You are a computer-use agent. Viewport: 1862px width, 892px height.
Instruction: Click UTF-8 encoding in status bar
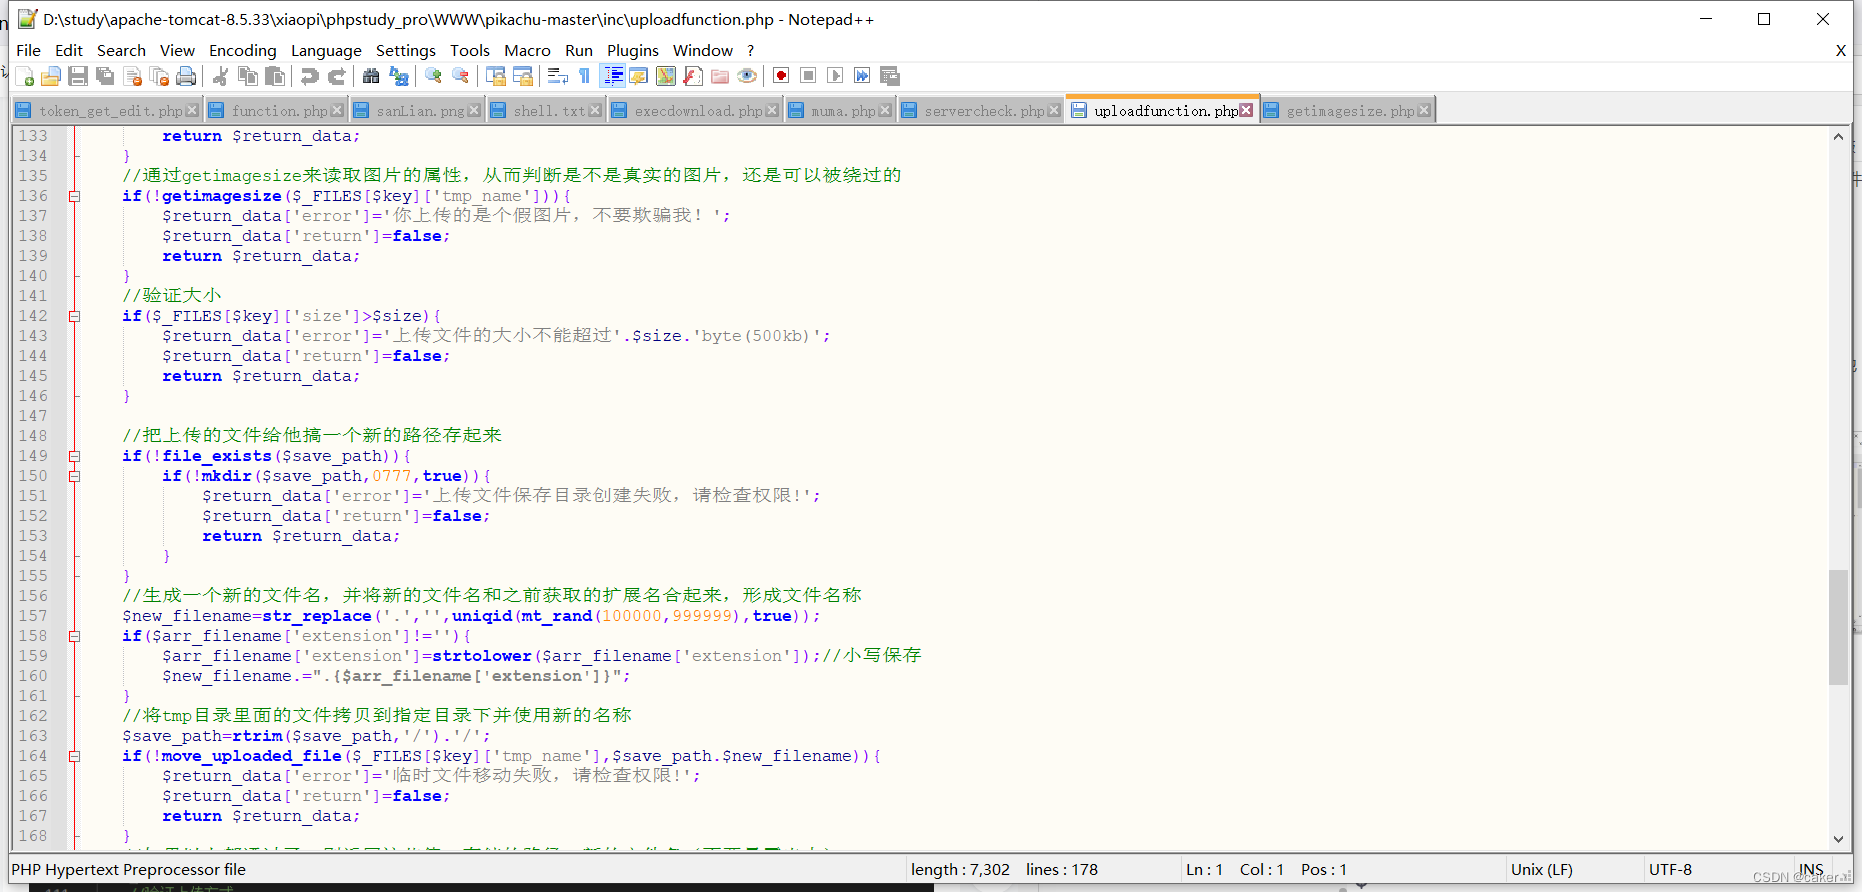click(1670, 870)
